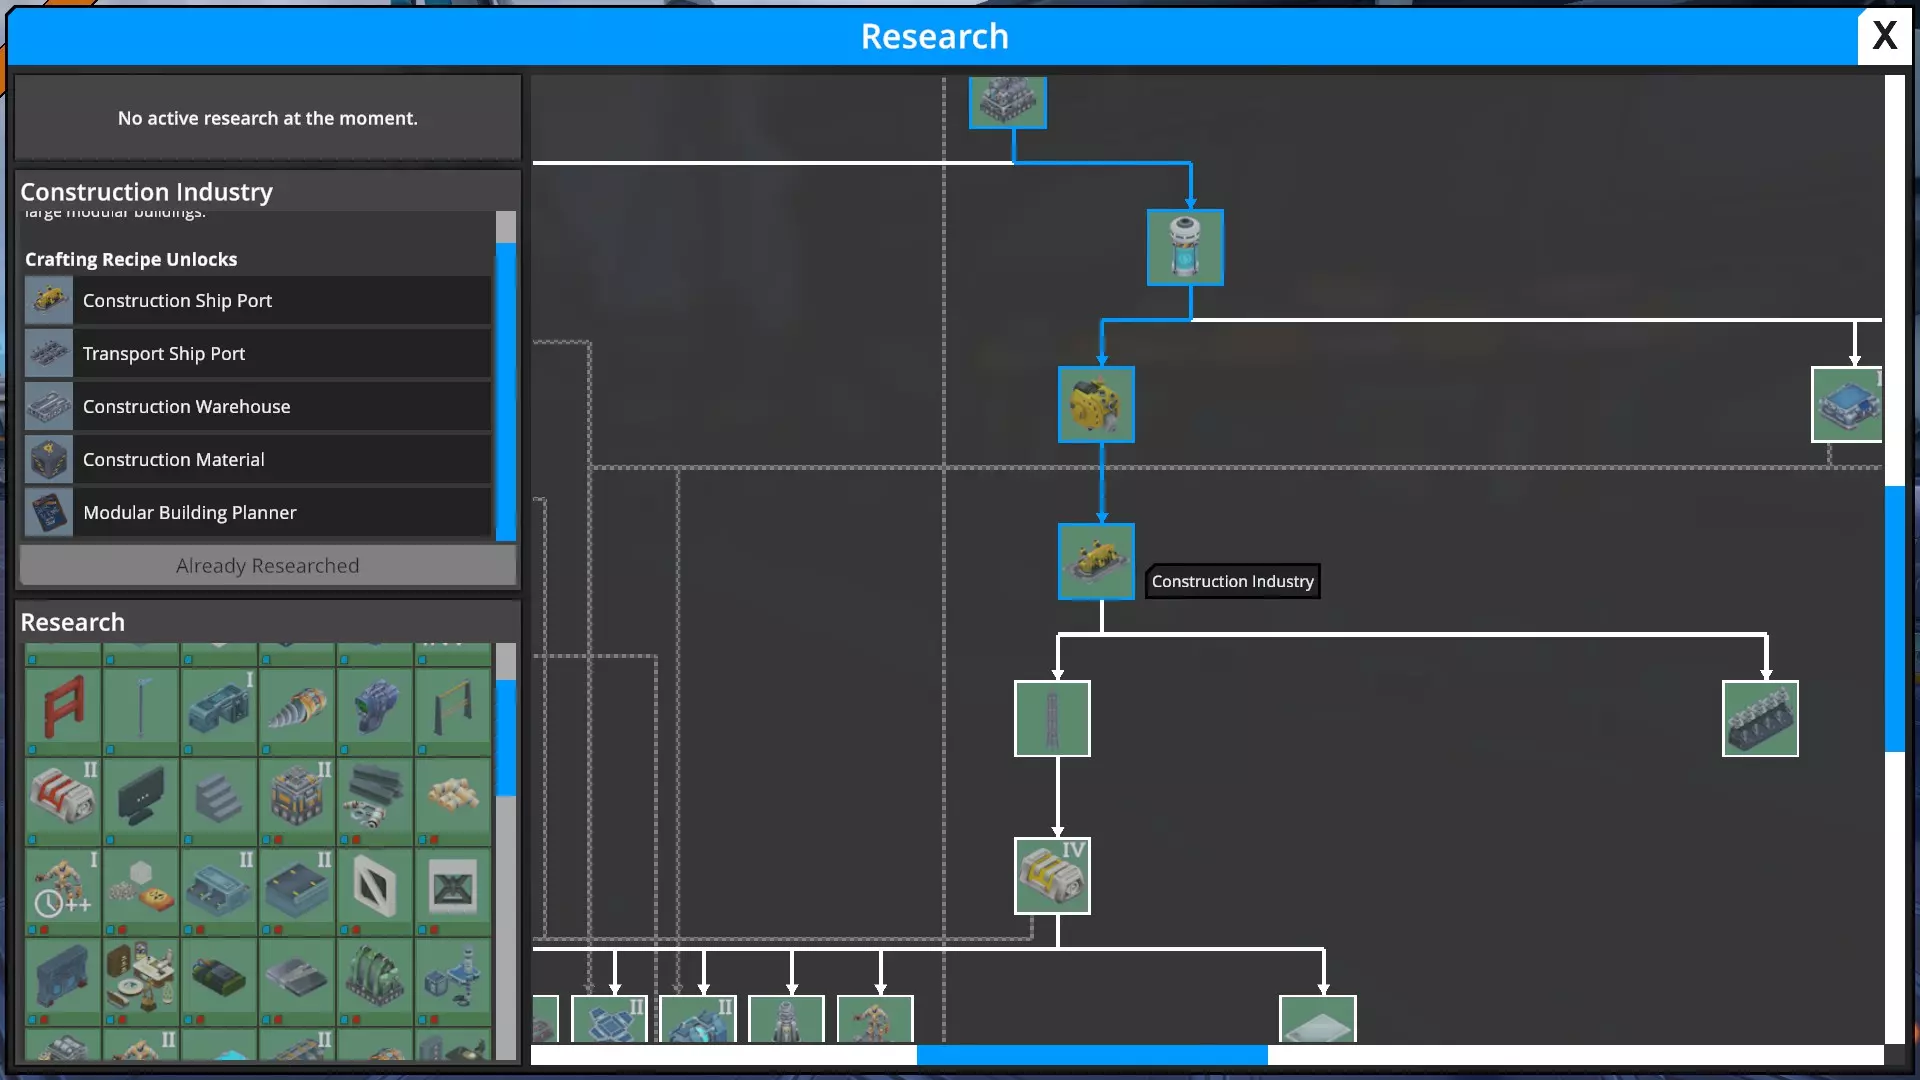The width and height of the screenshot is (1920, 1080).
Task: Open the lattice tower research node
Action: pos(1052,718)
